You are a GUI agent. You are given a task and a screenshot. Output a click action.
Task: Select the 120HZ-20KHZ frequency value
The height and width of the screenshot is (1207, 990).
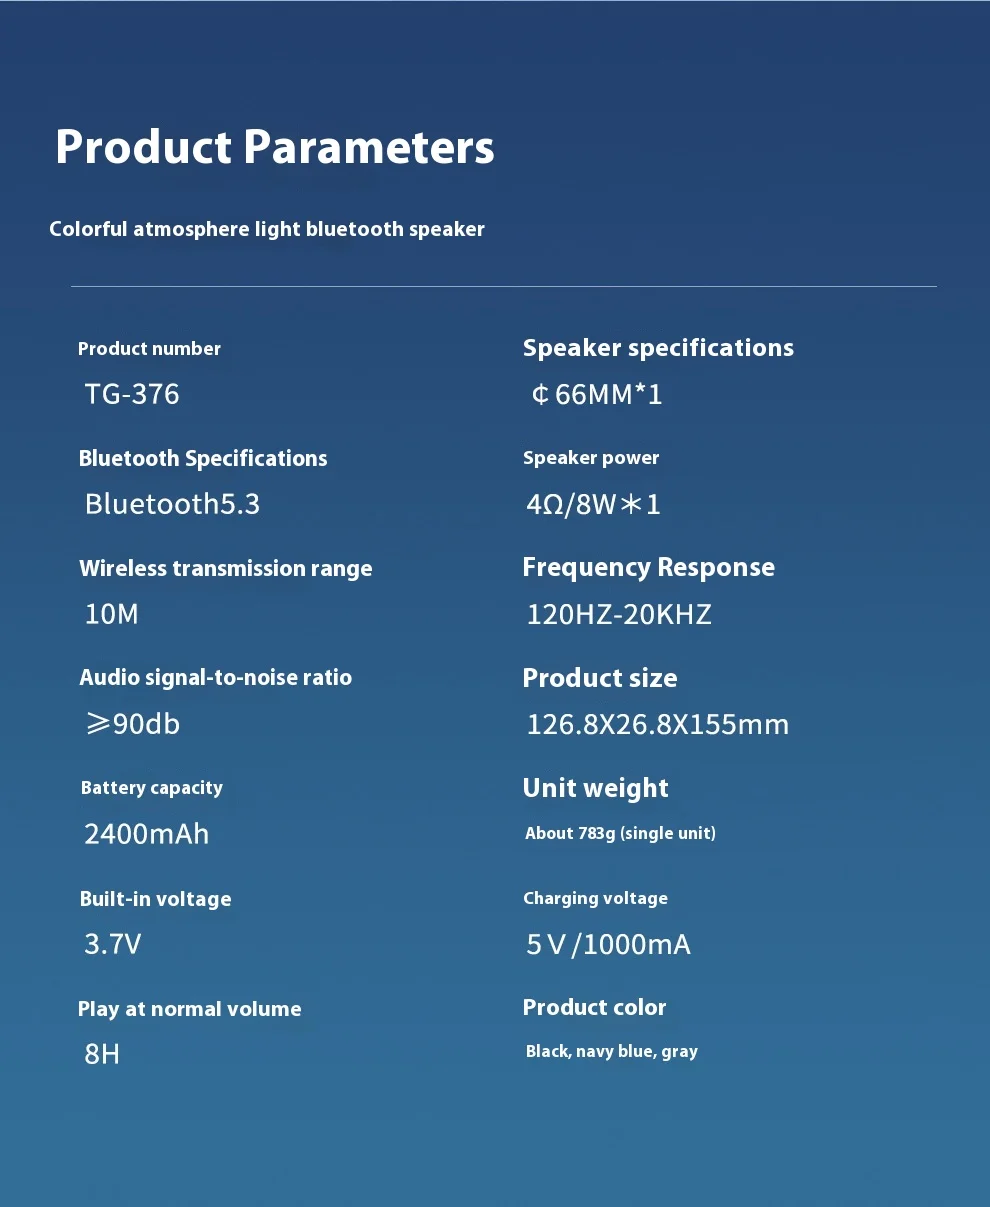(619, 614)
